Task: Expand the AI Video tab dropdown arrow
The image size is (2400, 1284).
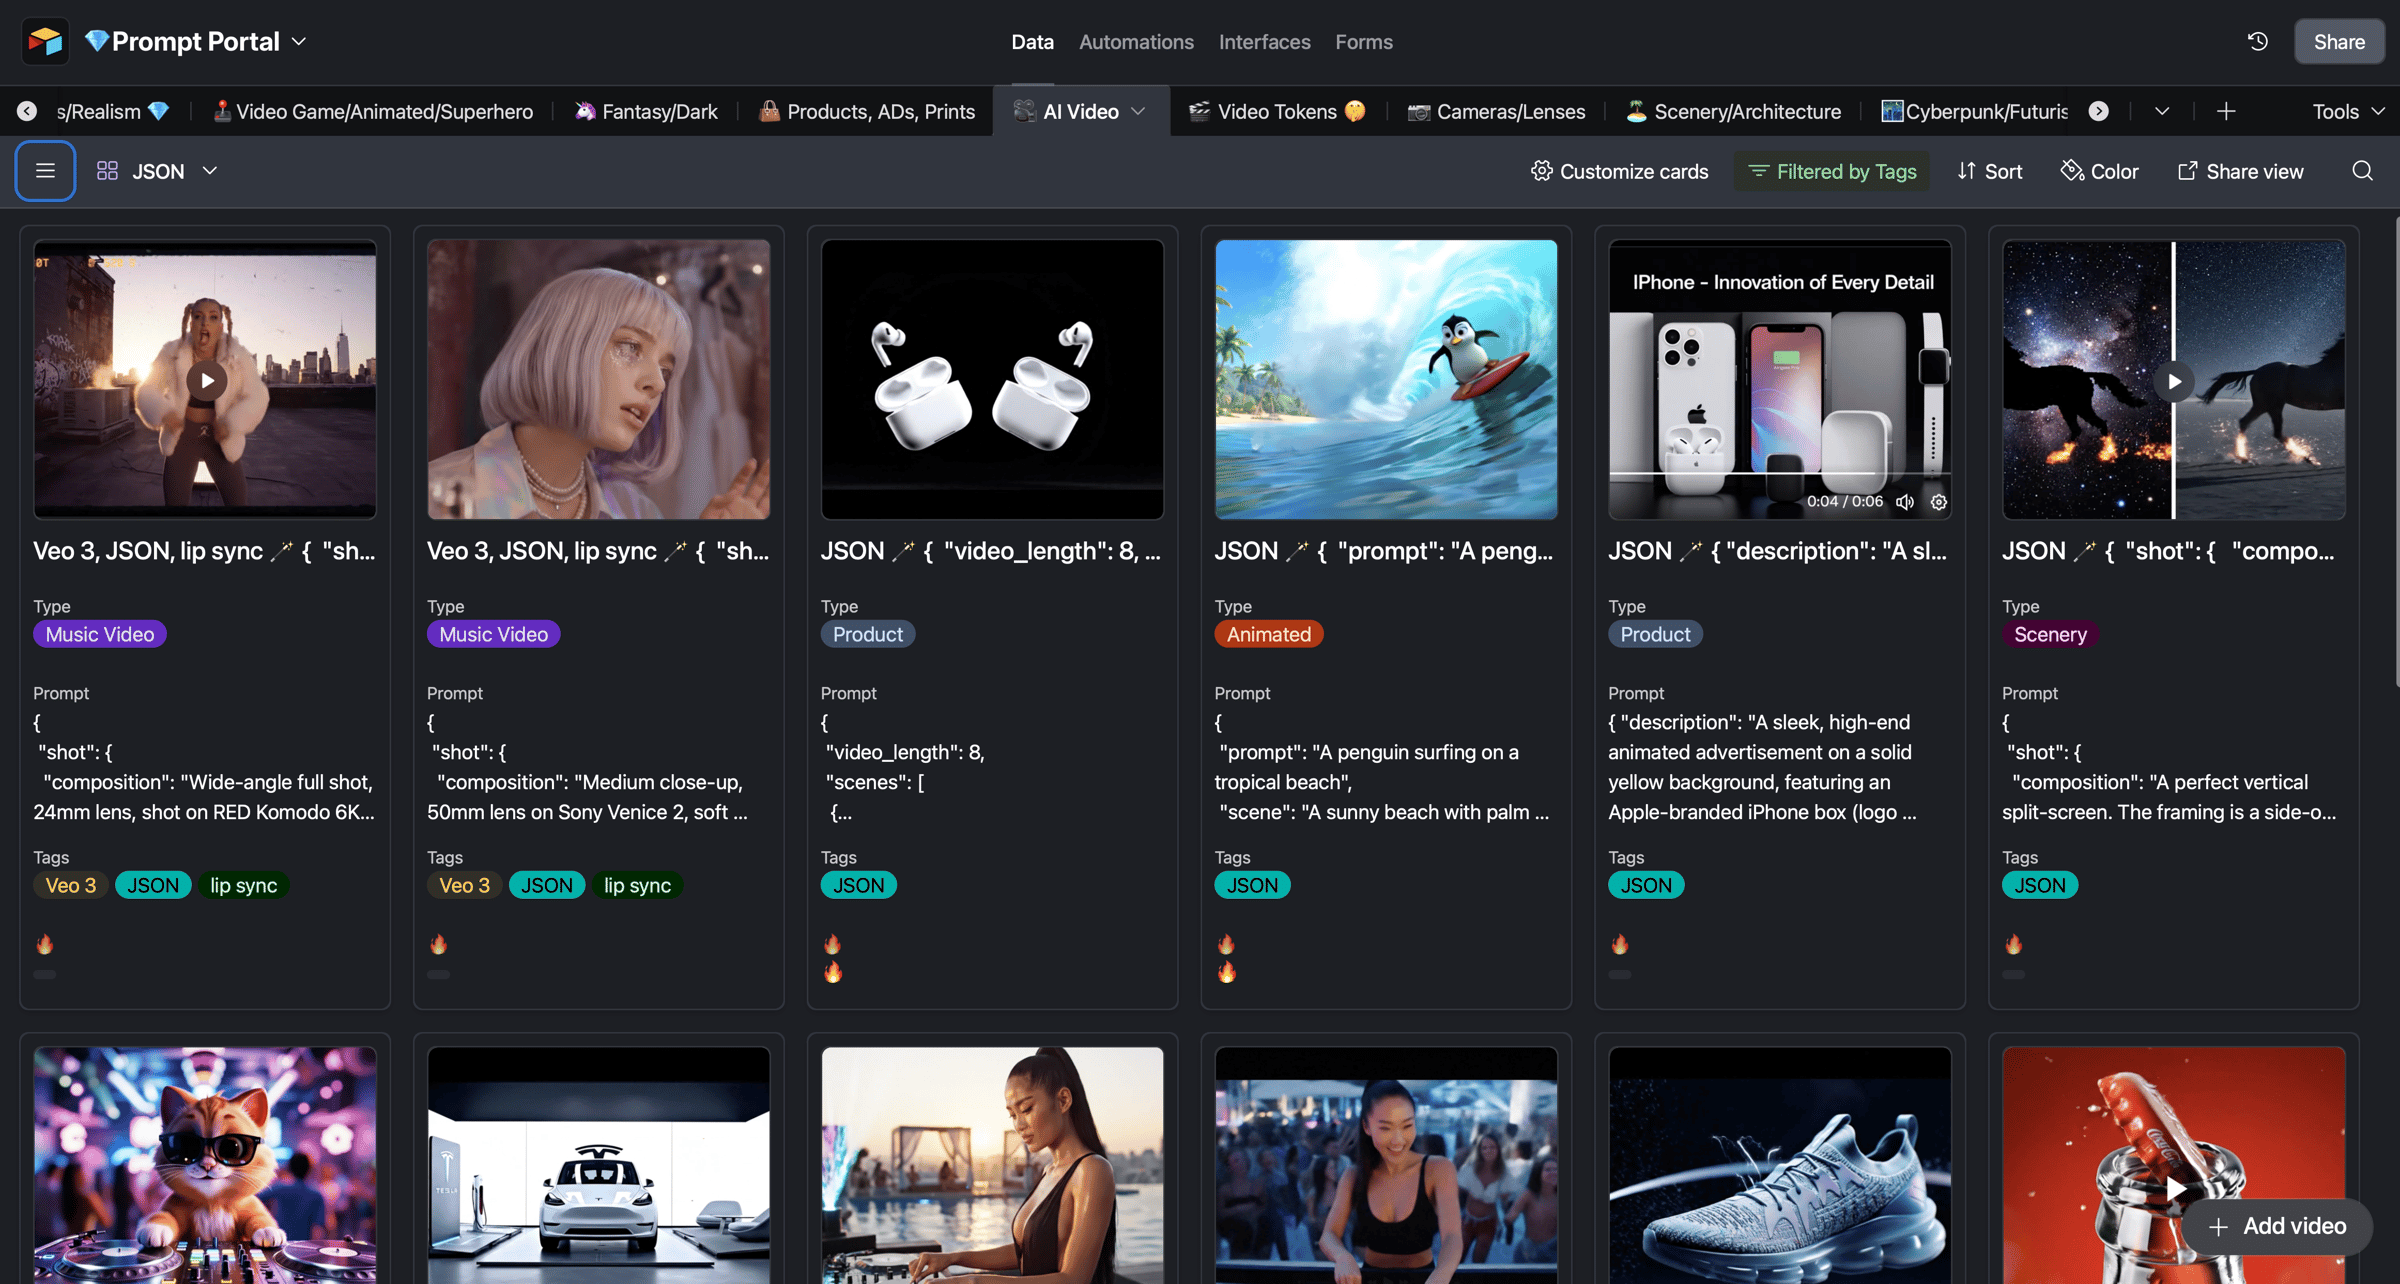Action: (x=1138, y=111)
